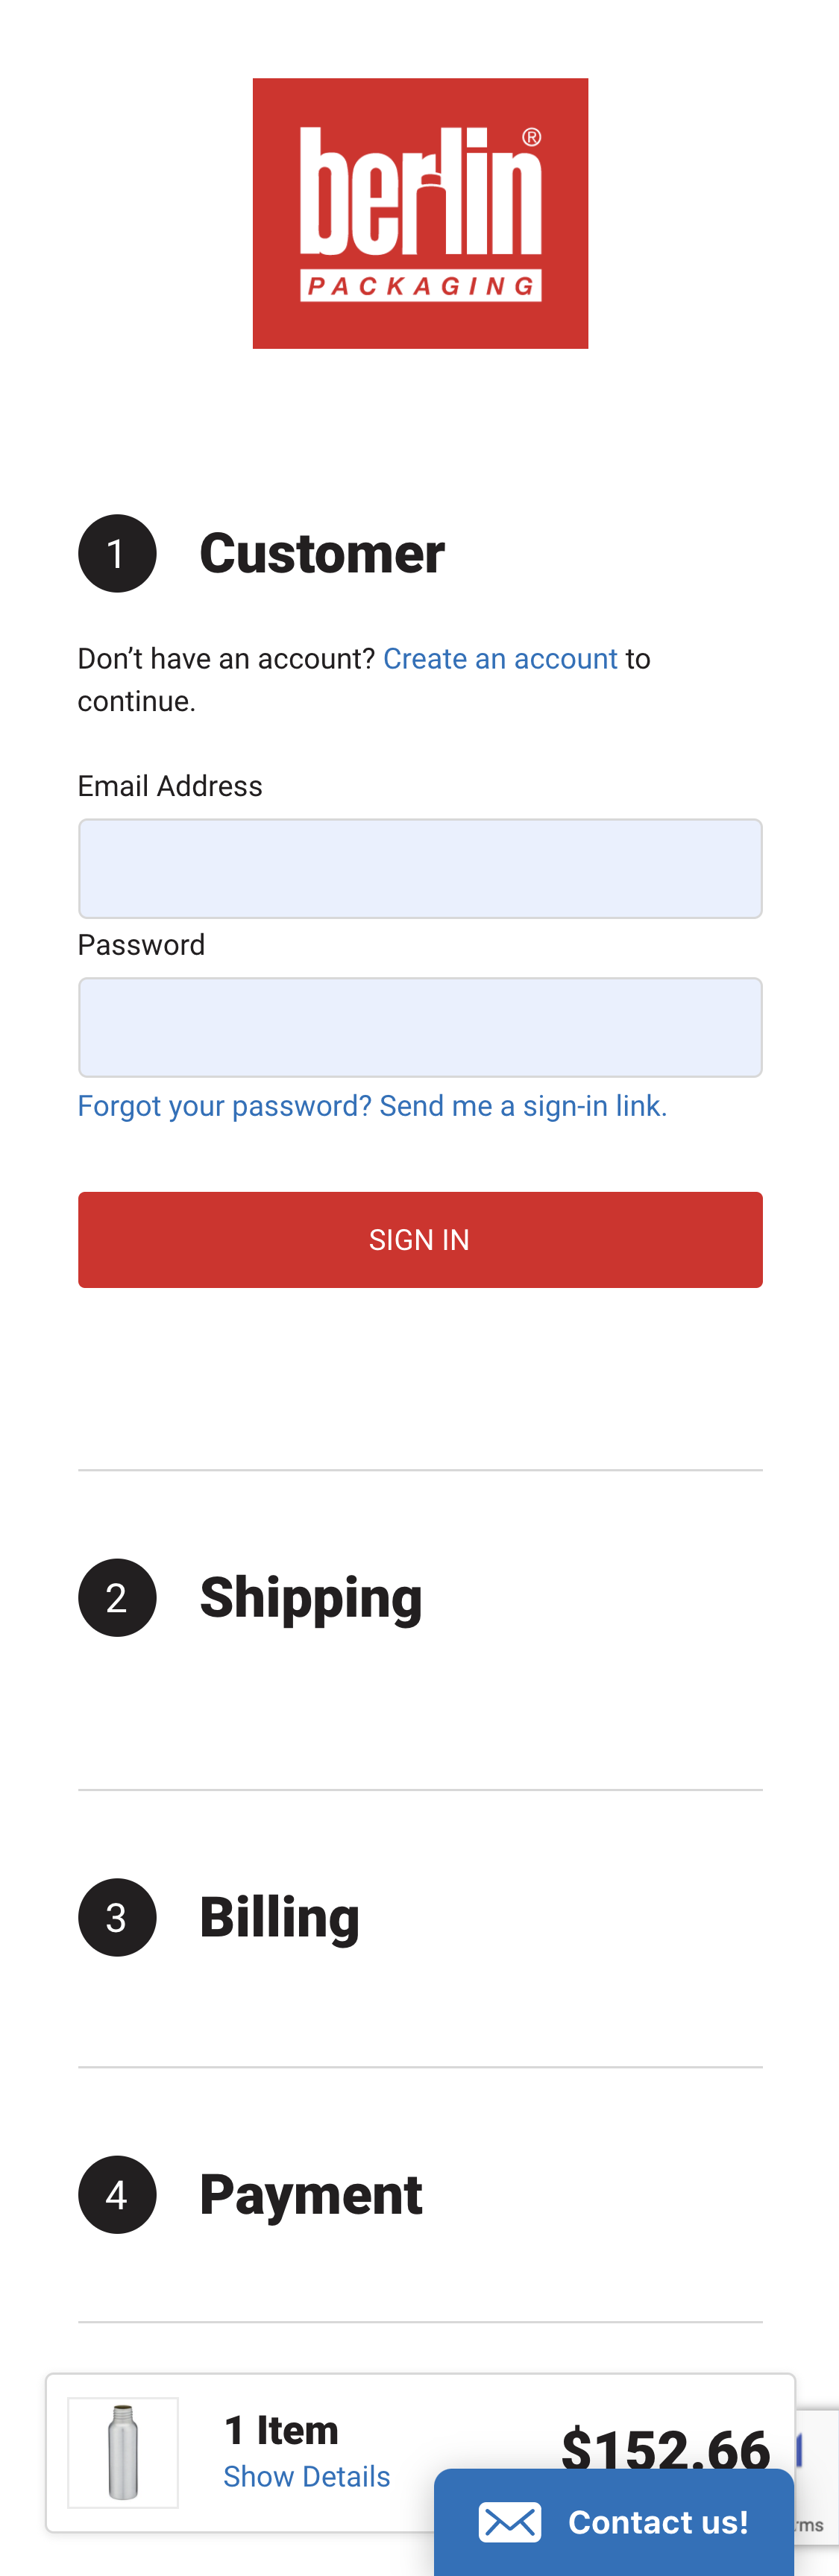
Task: Click the Berlin Packaging logo
Action: (420, 213)
